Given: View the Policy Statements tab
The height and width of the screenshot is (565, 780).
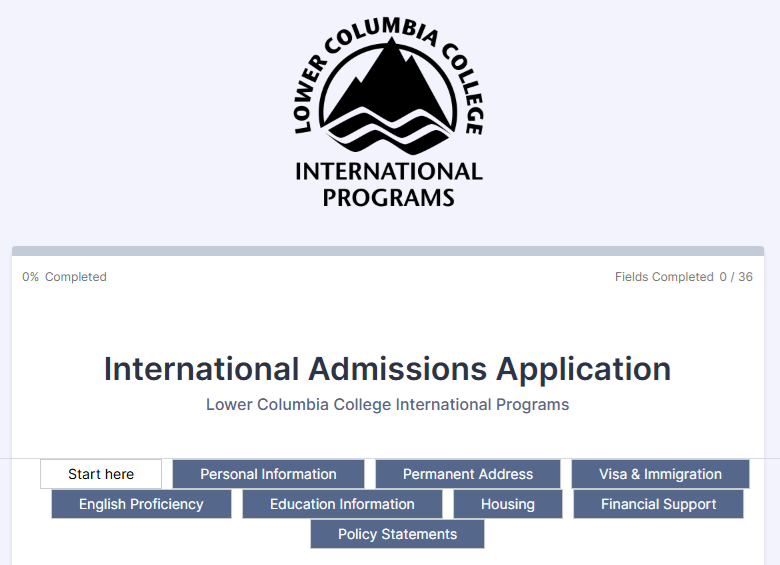Looking at the screenshot, I should click(397, 534).
